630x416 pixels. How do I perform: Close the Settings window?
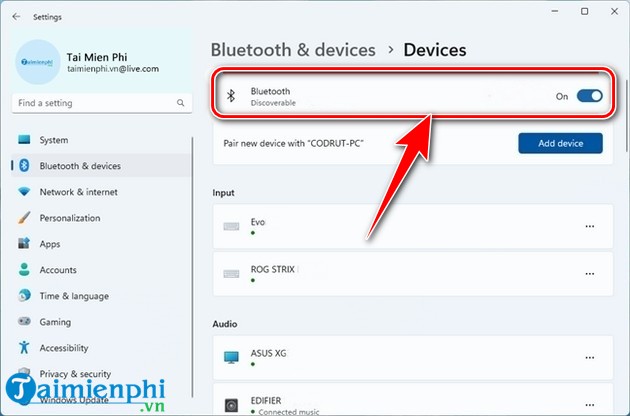point(614,11)
